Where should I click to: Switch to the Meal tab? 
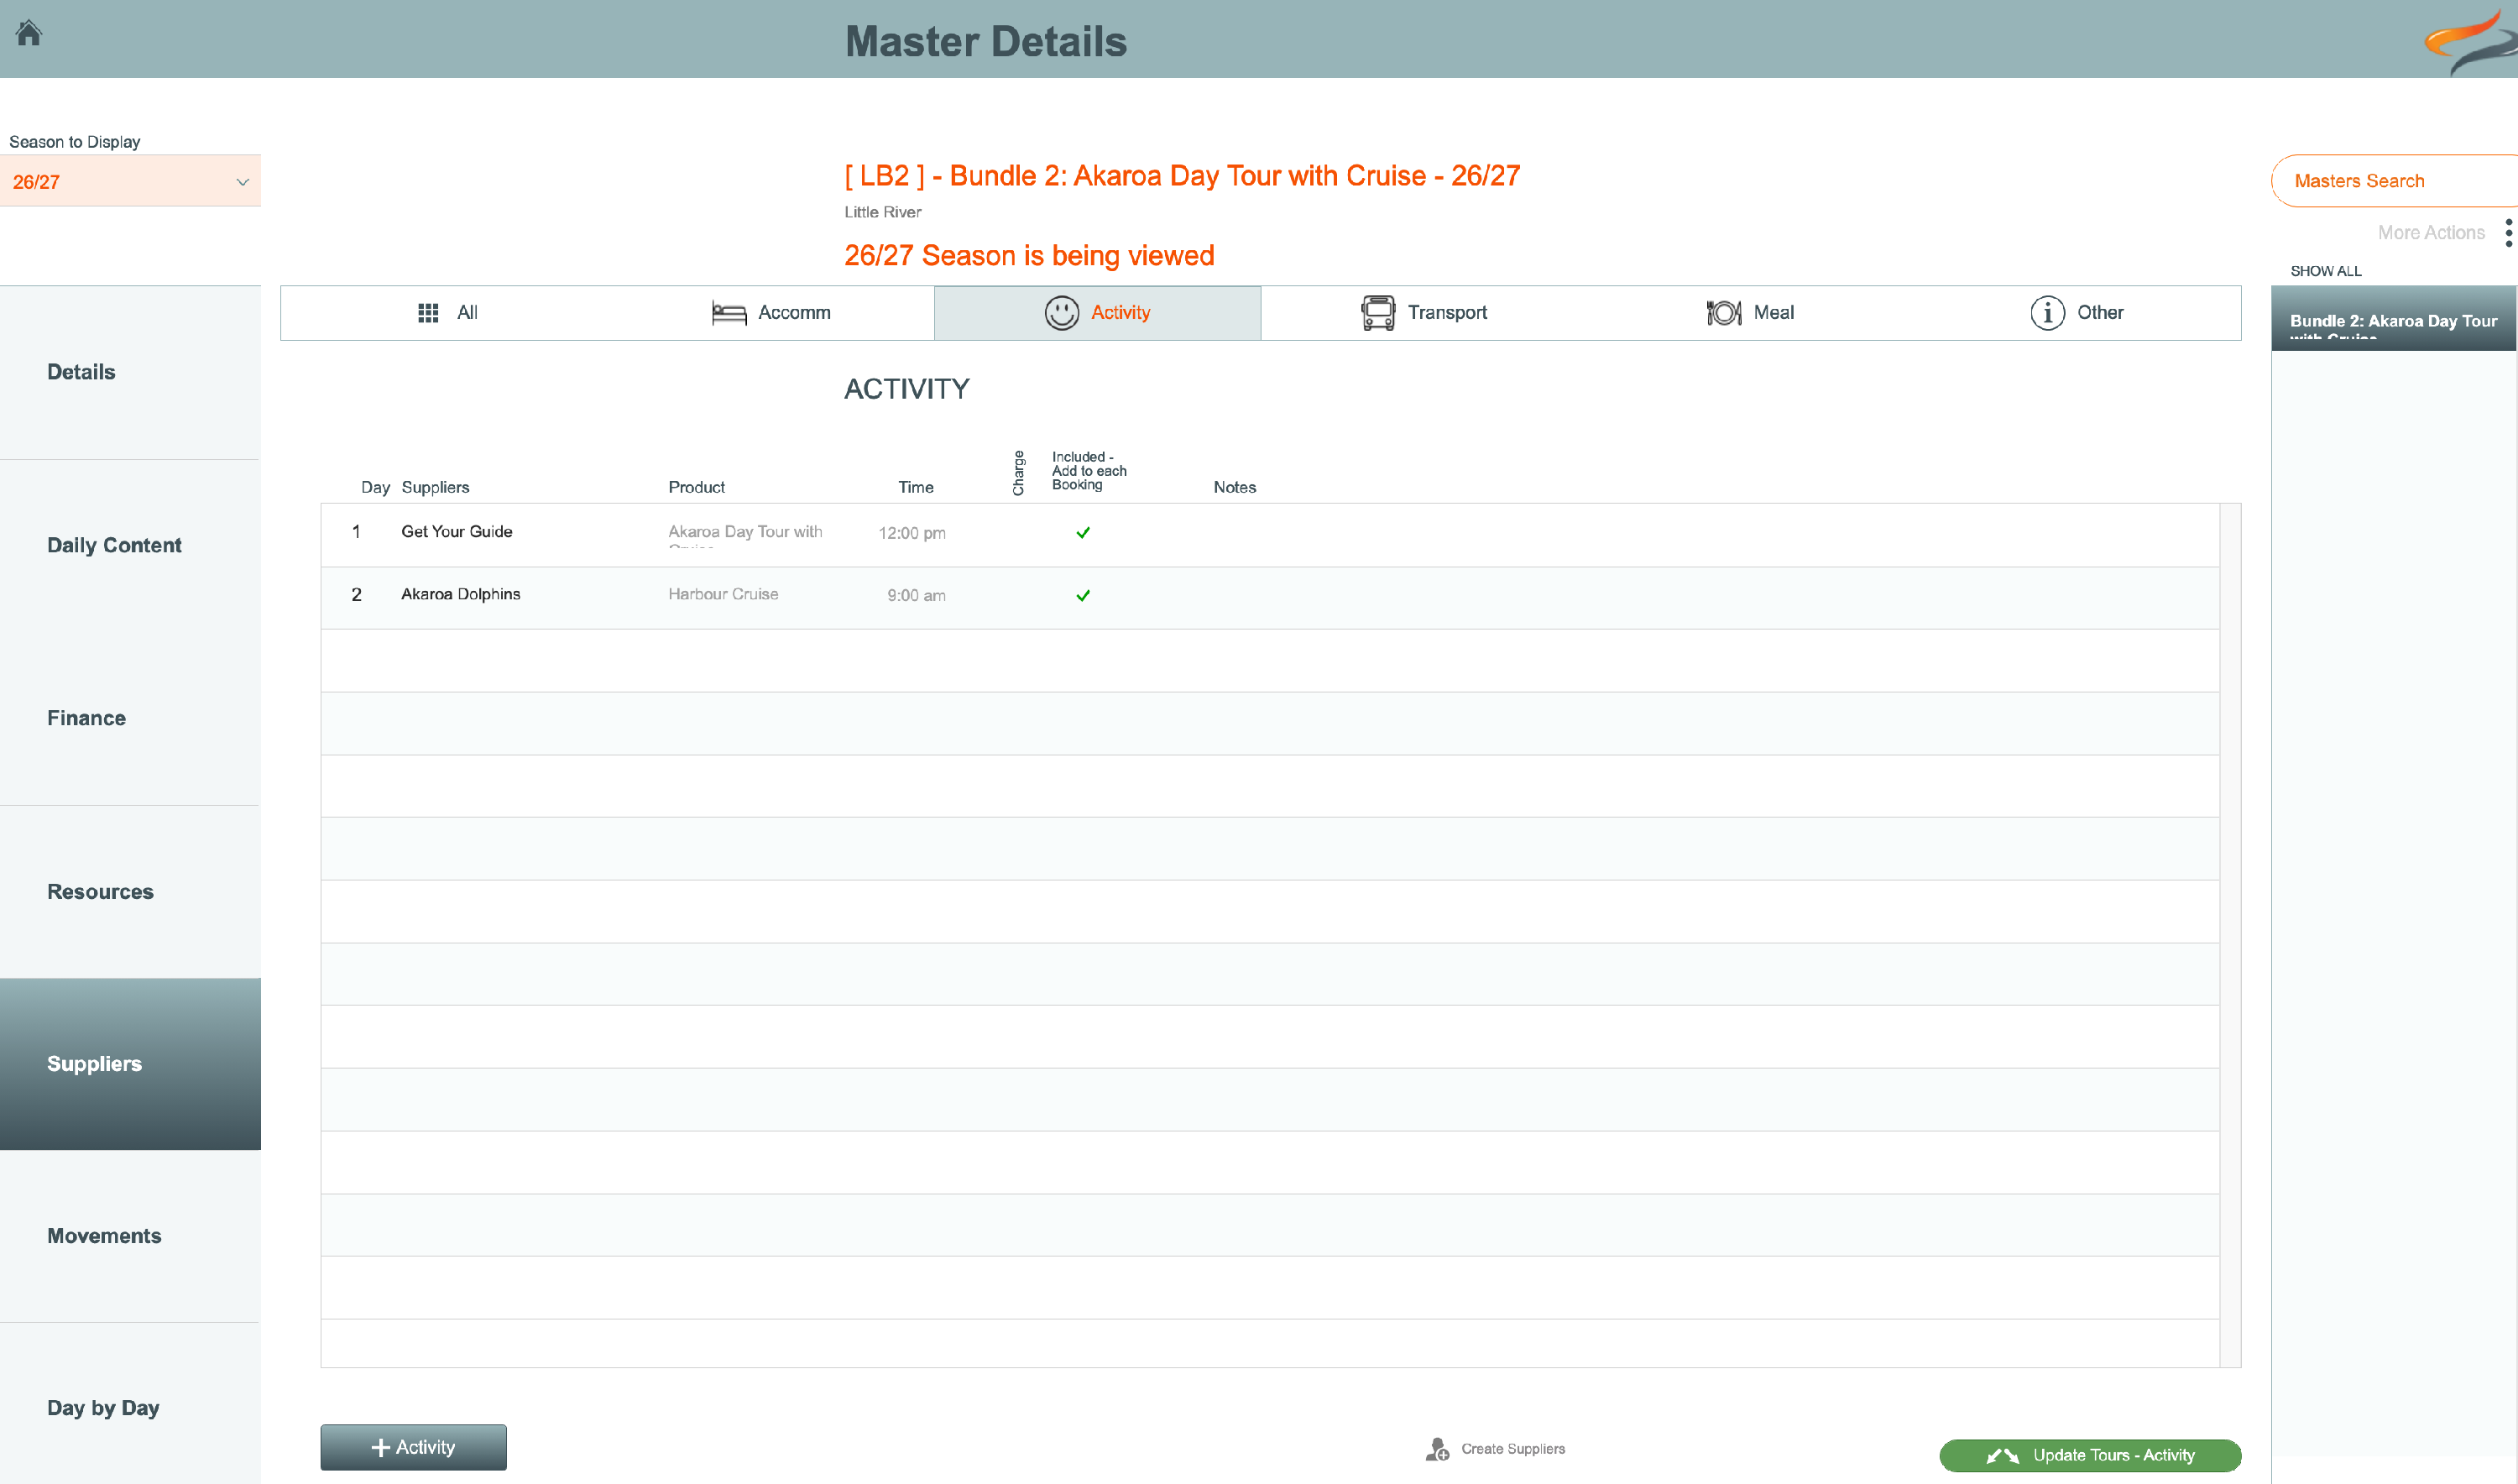[1750, 313]
